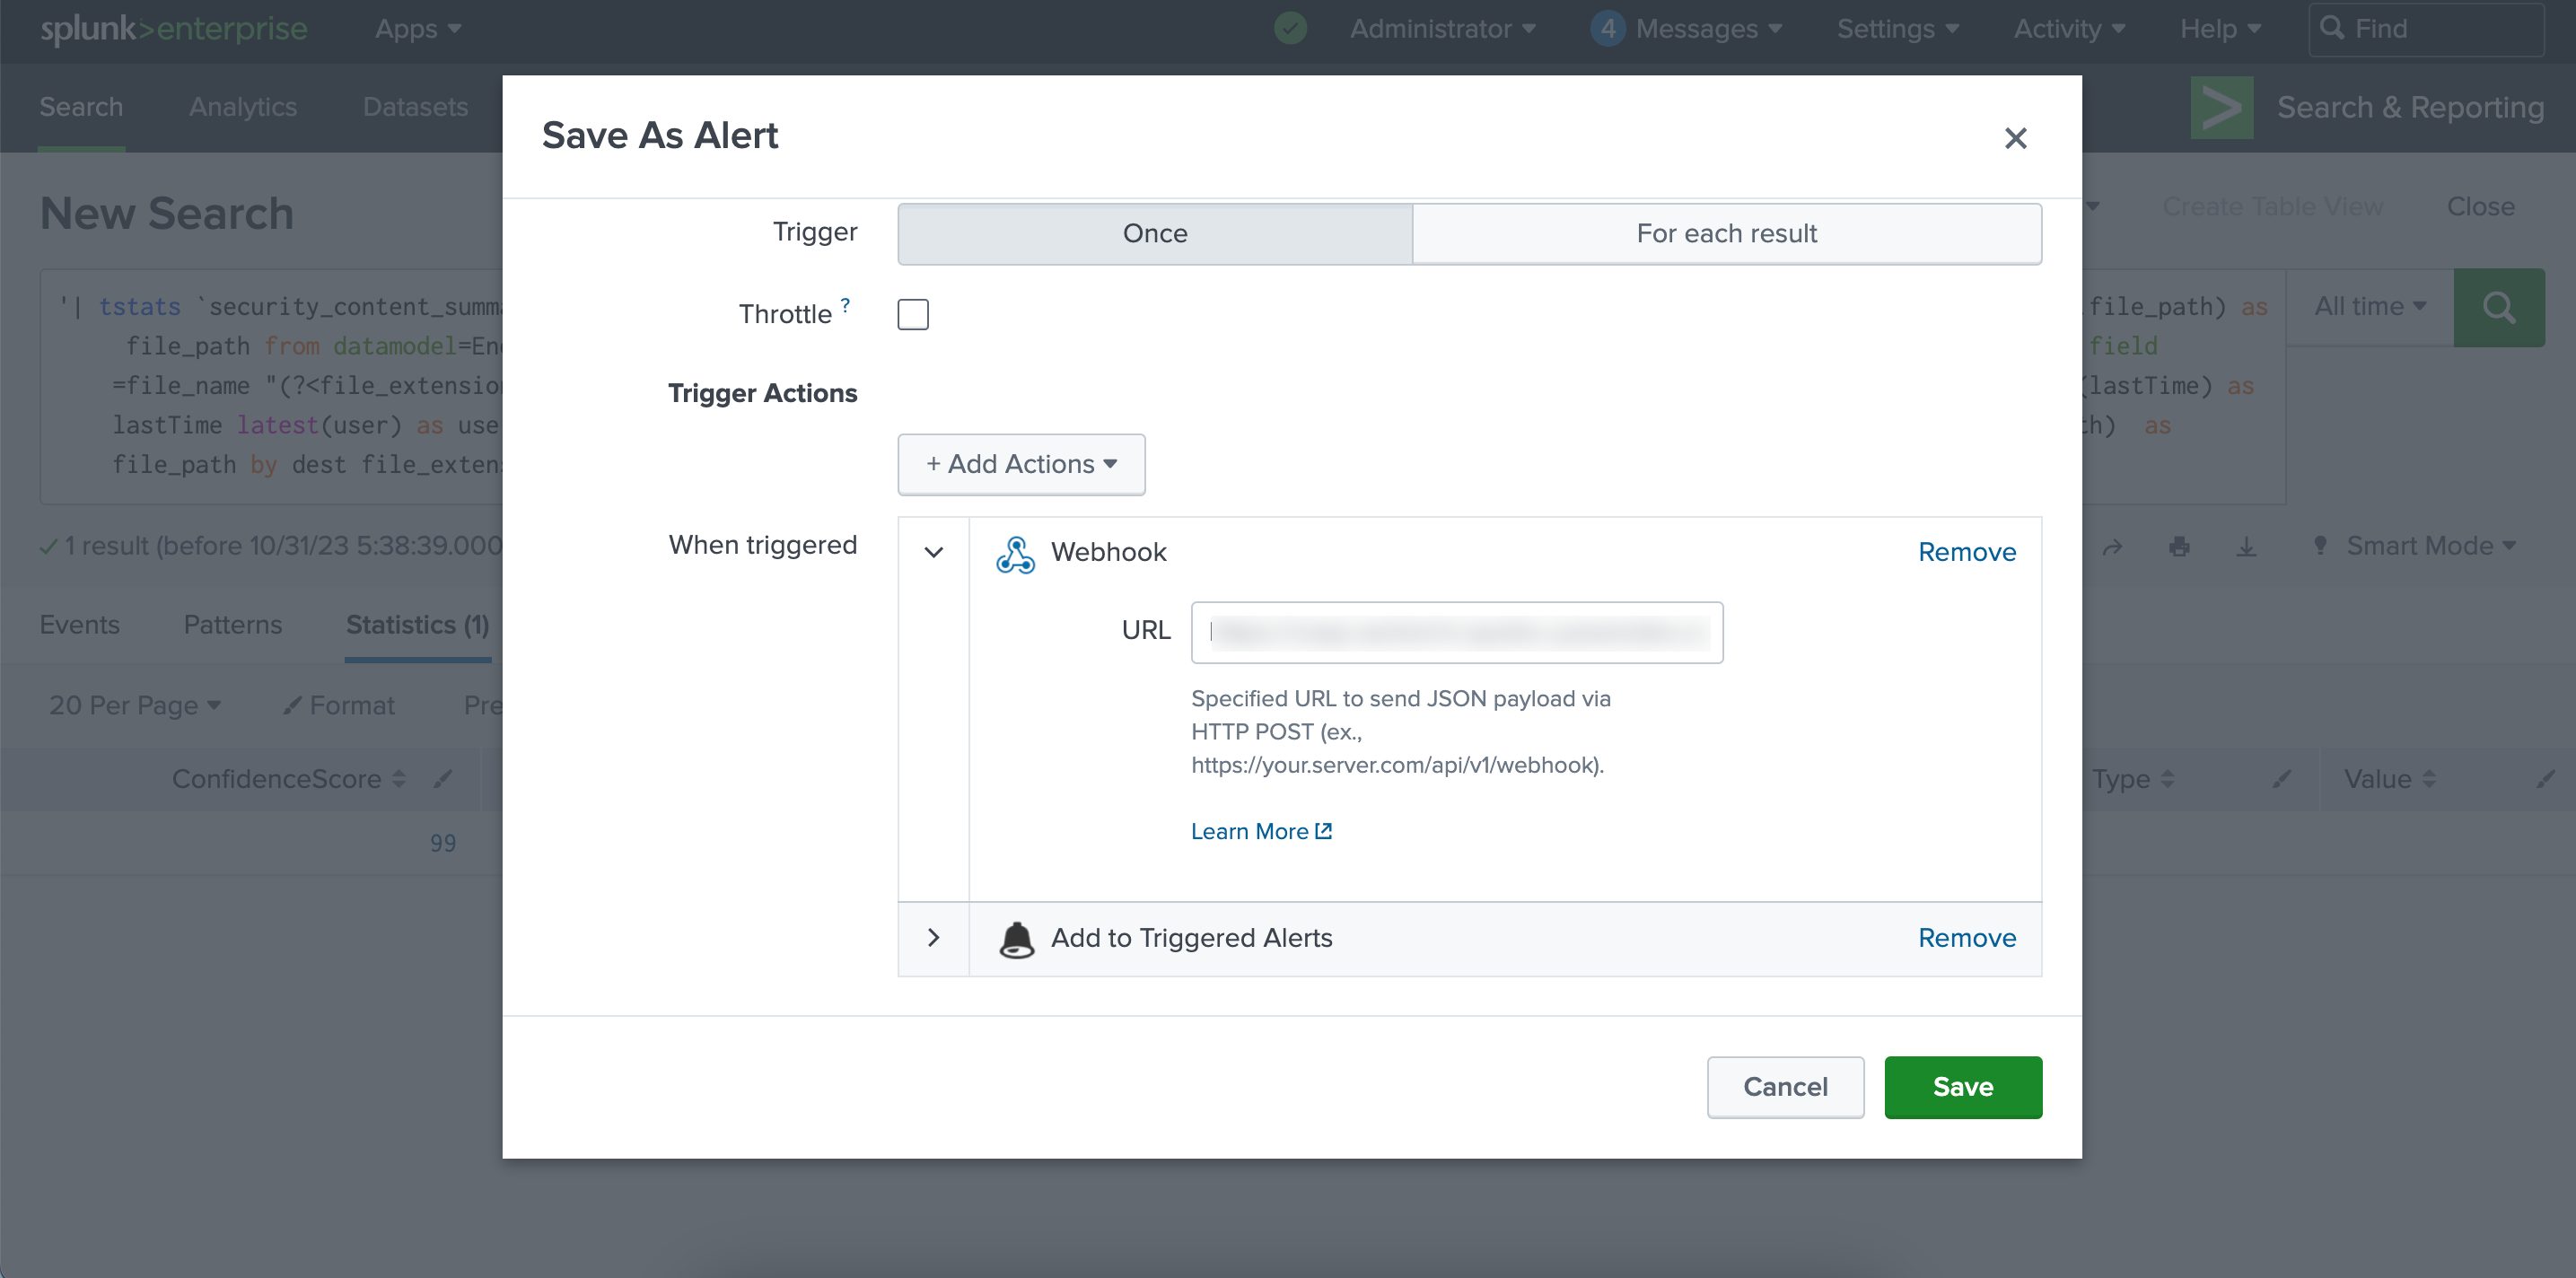Screen dimensions: 2576x1278
Task: Click the bell icon for Triggered Alerts
Action: click(x=1016, y=939)
